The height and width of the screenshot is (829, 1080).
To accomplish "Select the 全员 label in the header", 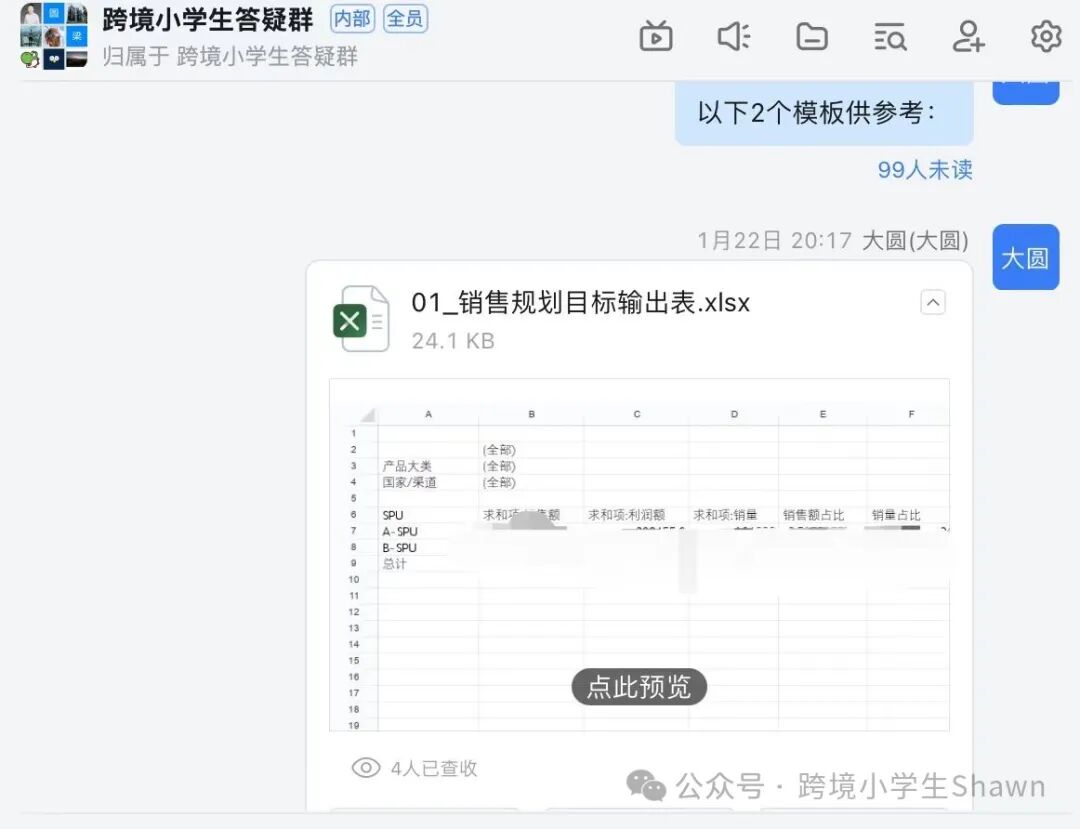I will point(405,20).
